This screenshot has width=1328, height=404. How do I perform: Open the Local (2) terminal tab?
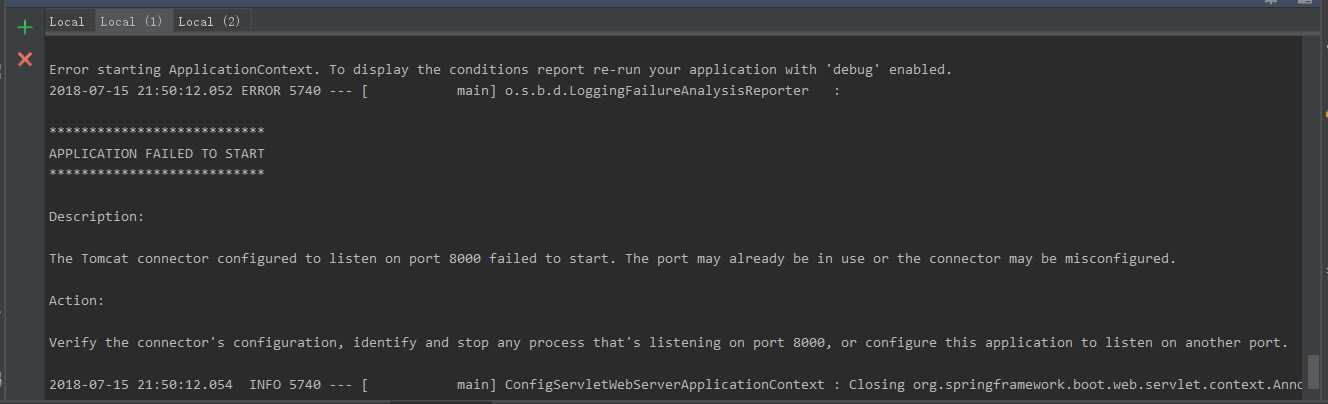pos(210,21)
